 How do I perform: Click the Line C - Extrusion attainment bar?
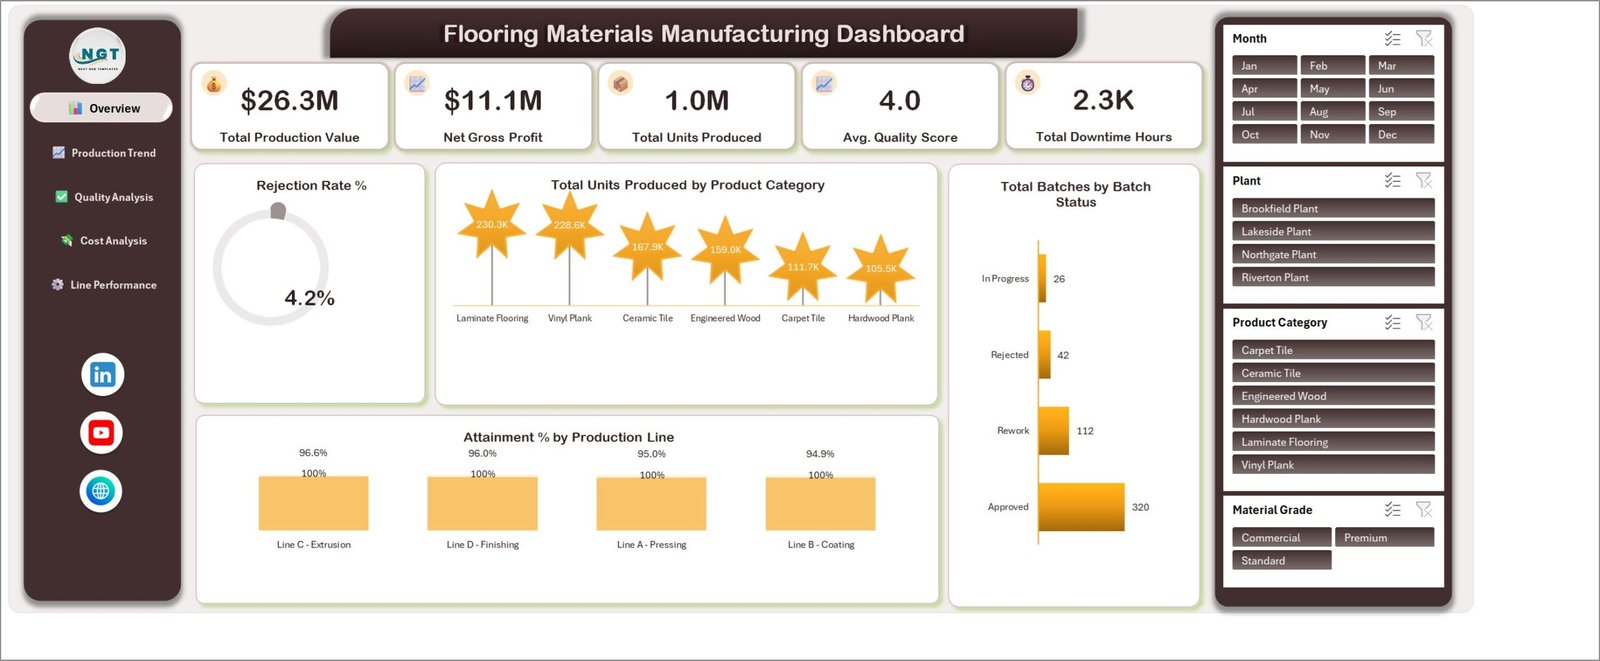[313, 503]
